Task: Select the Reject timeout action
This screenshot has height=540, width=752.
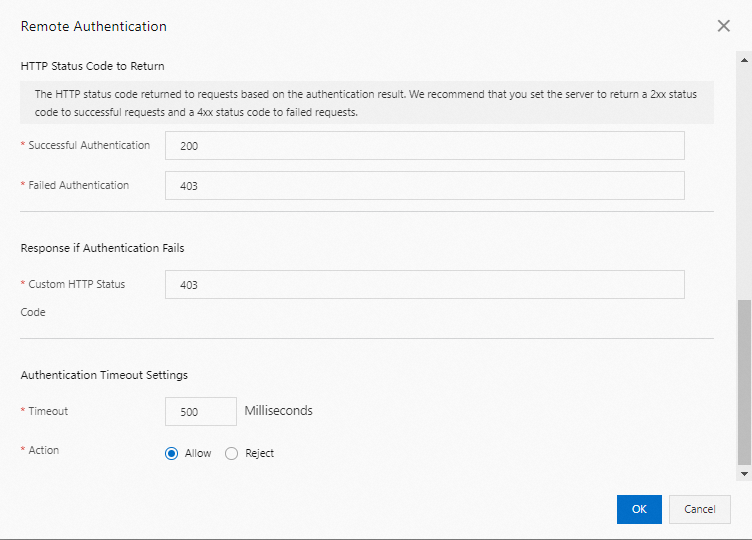Action: (x=232, y=453)
